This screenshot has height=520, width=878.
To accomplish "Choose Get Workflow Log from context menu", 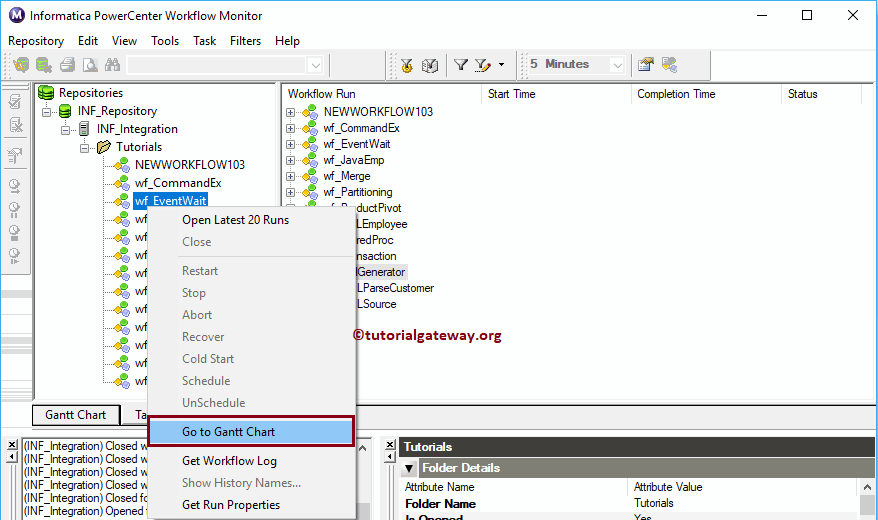I will (x=229, y=461).
